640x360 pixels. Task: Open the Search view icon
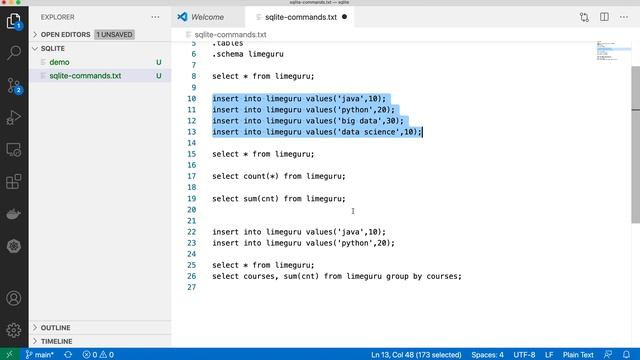pyautogui.click(x=13, y=53)
